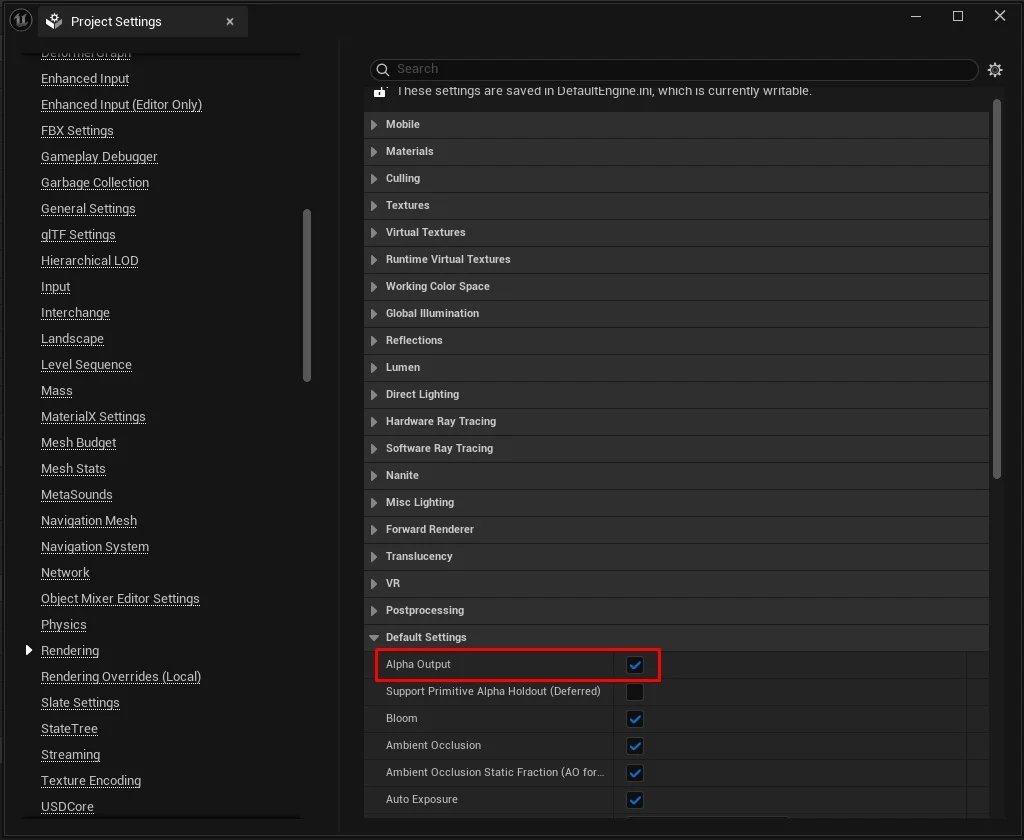Open Physics settings category

(x=63, y=625)
